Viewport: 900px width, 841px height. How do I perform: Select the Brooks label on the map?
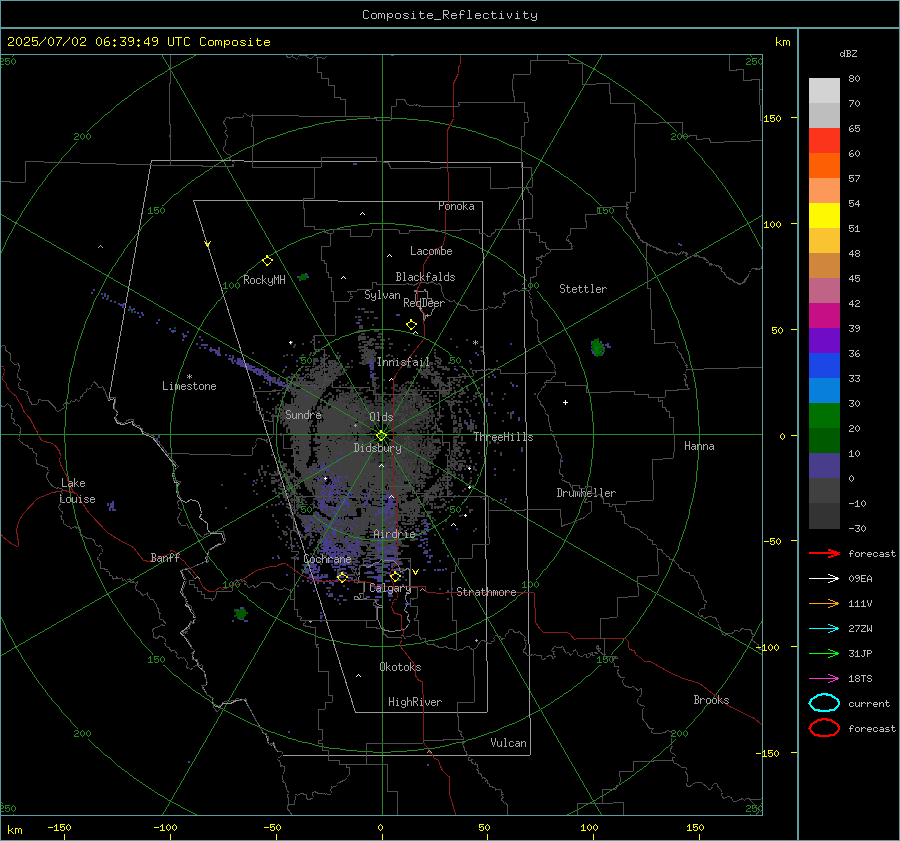(x=711, y=700)
